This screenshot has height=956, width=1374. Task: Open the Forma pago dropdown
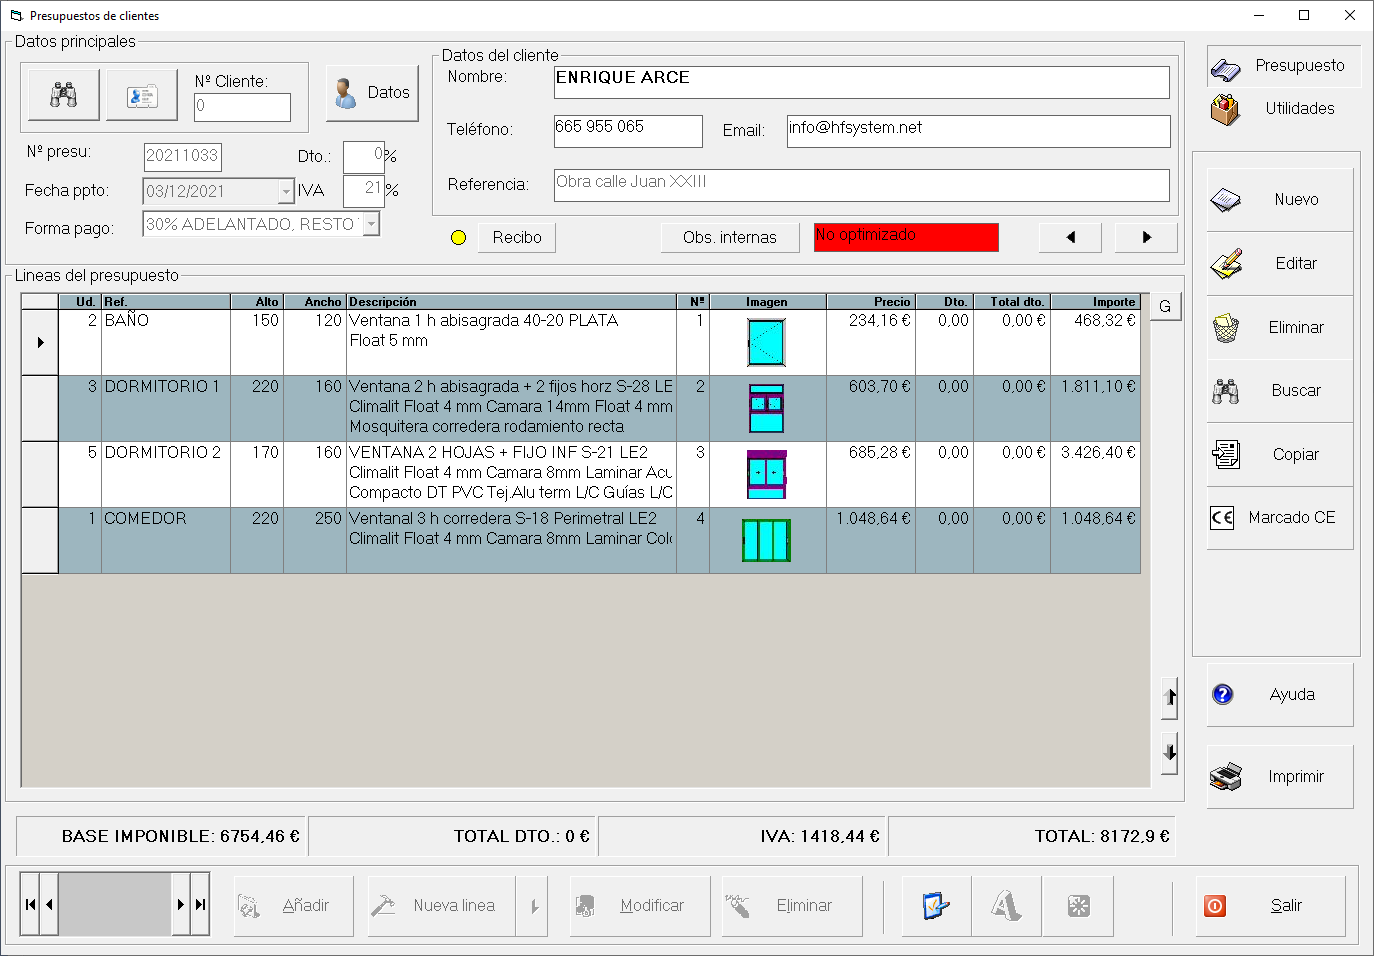371,224
